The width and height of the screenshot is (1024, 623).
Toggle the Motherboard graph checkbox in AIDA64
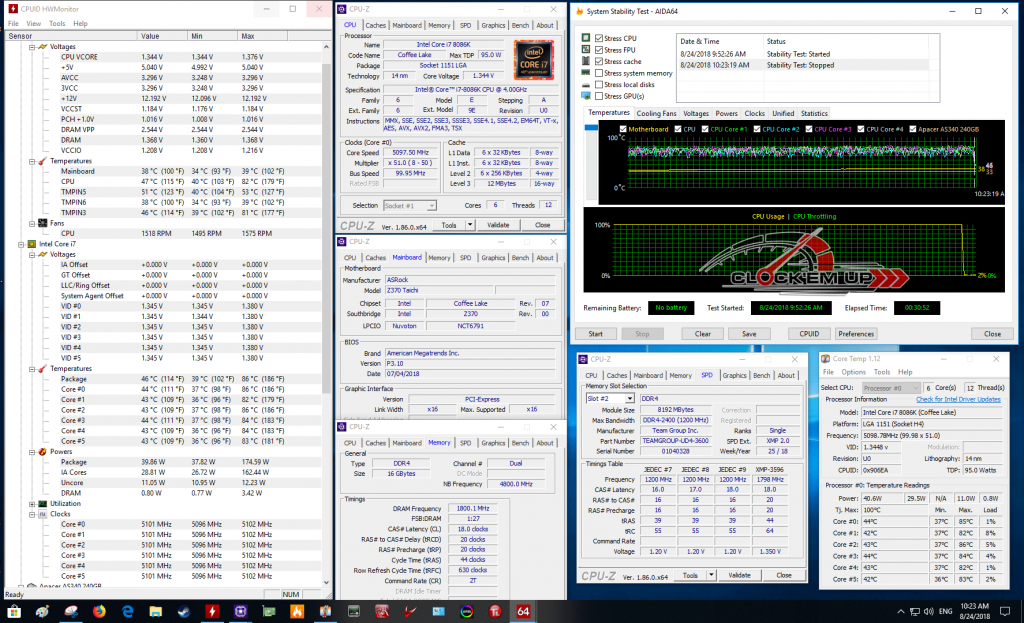pyautogui.click(x=623, y=129)
